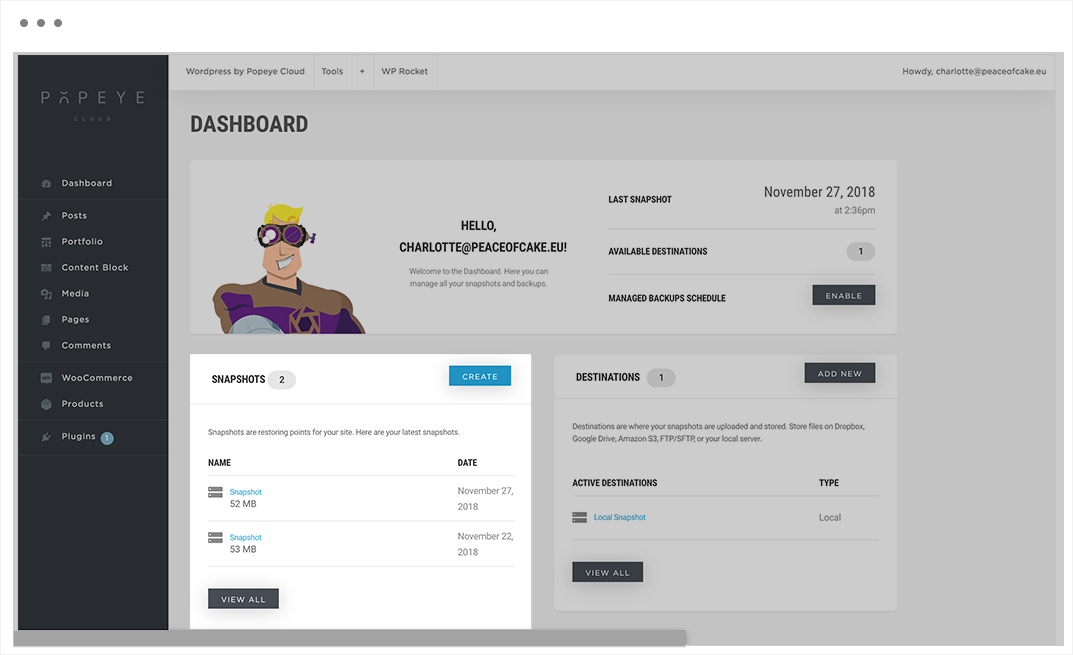This screenshot has height=655, width=1073.
Task: Click the server icon beside 53 MB snapshot
Action: click(x=216, y=538)
